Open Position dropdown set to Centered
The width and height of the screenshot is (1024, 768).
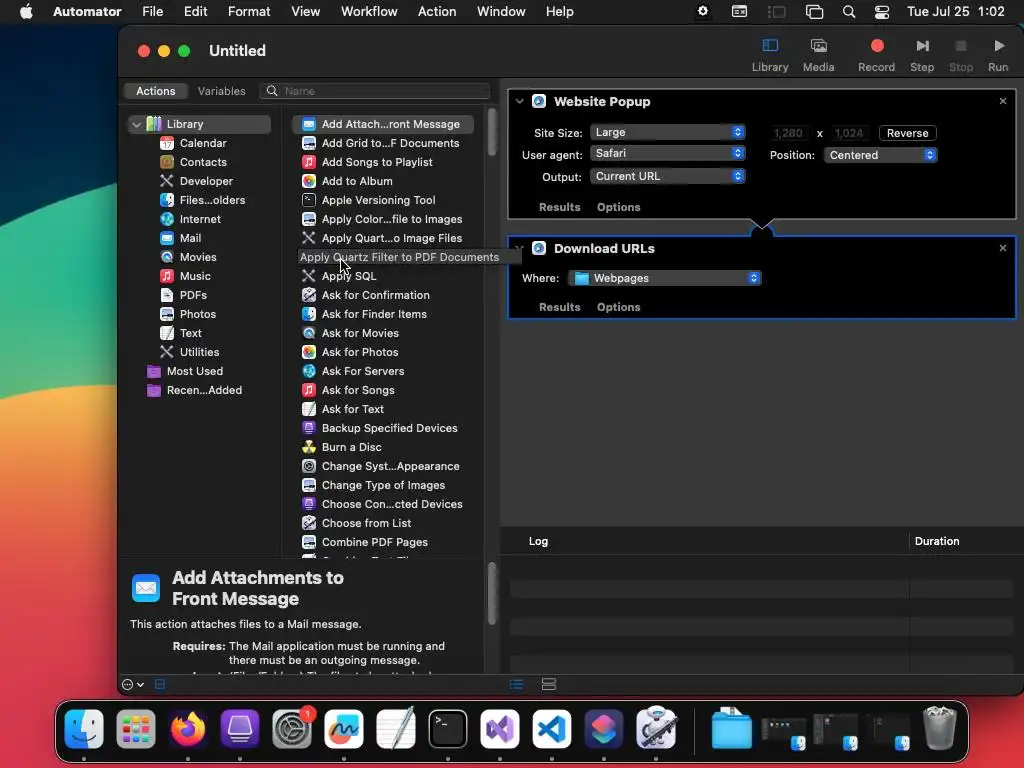click(880, 155)
